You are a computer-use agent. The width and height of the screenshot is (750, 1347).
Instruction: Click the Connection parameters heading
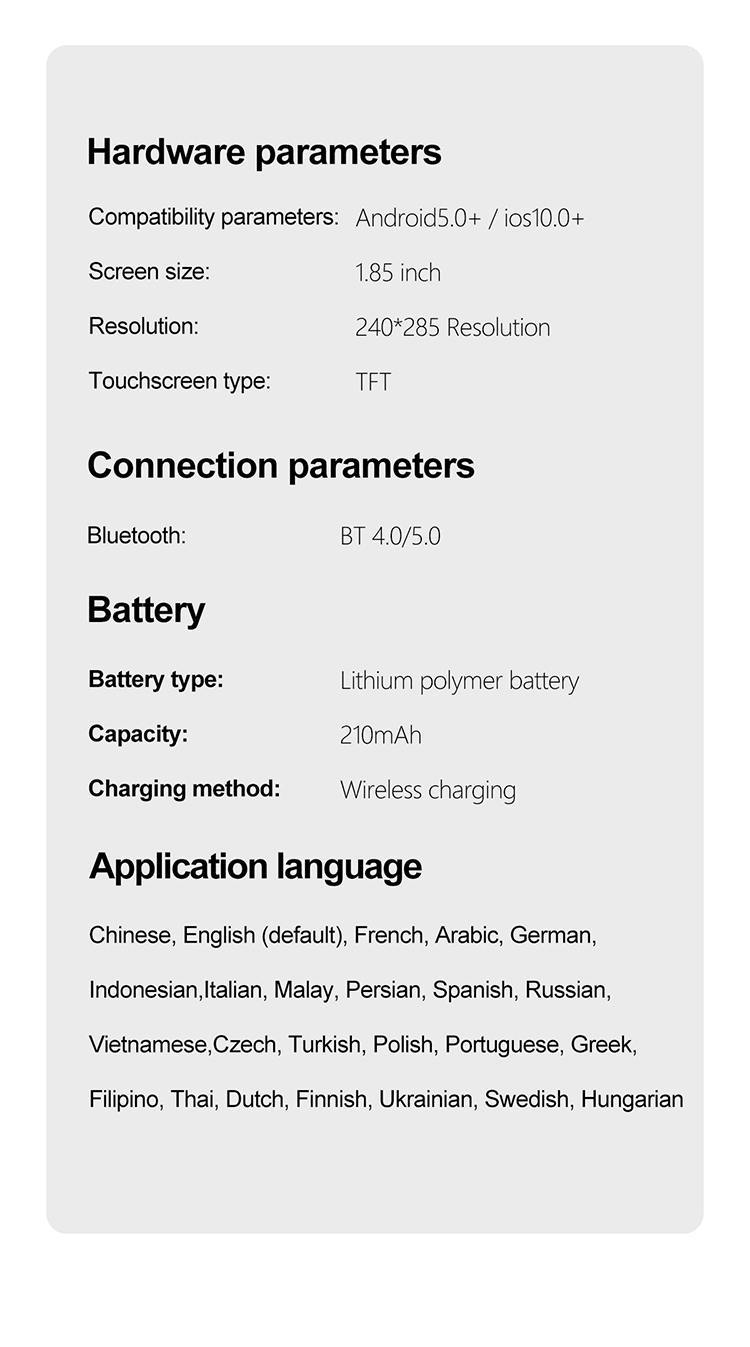281,466
